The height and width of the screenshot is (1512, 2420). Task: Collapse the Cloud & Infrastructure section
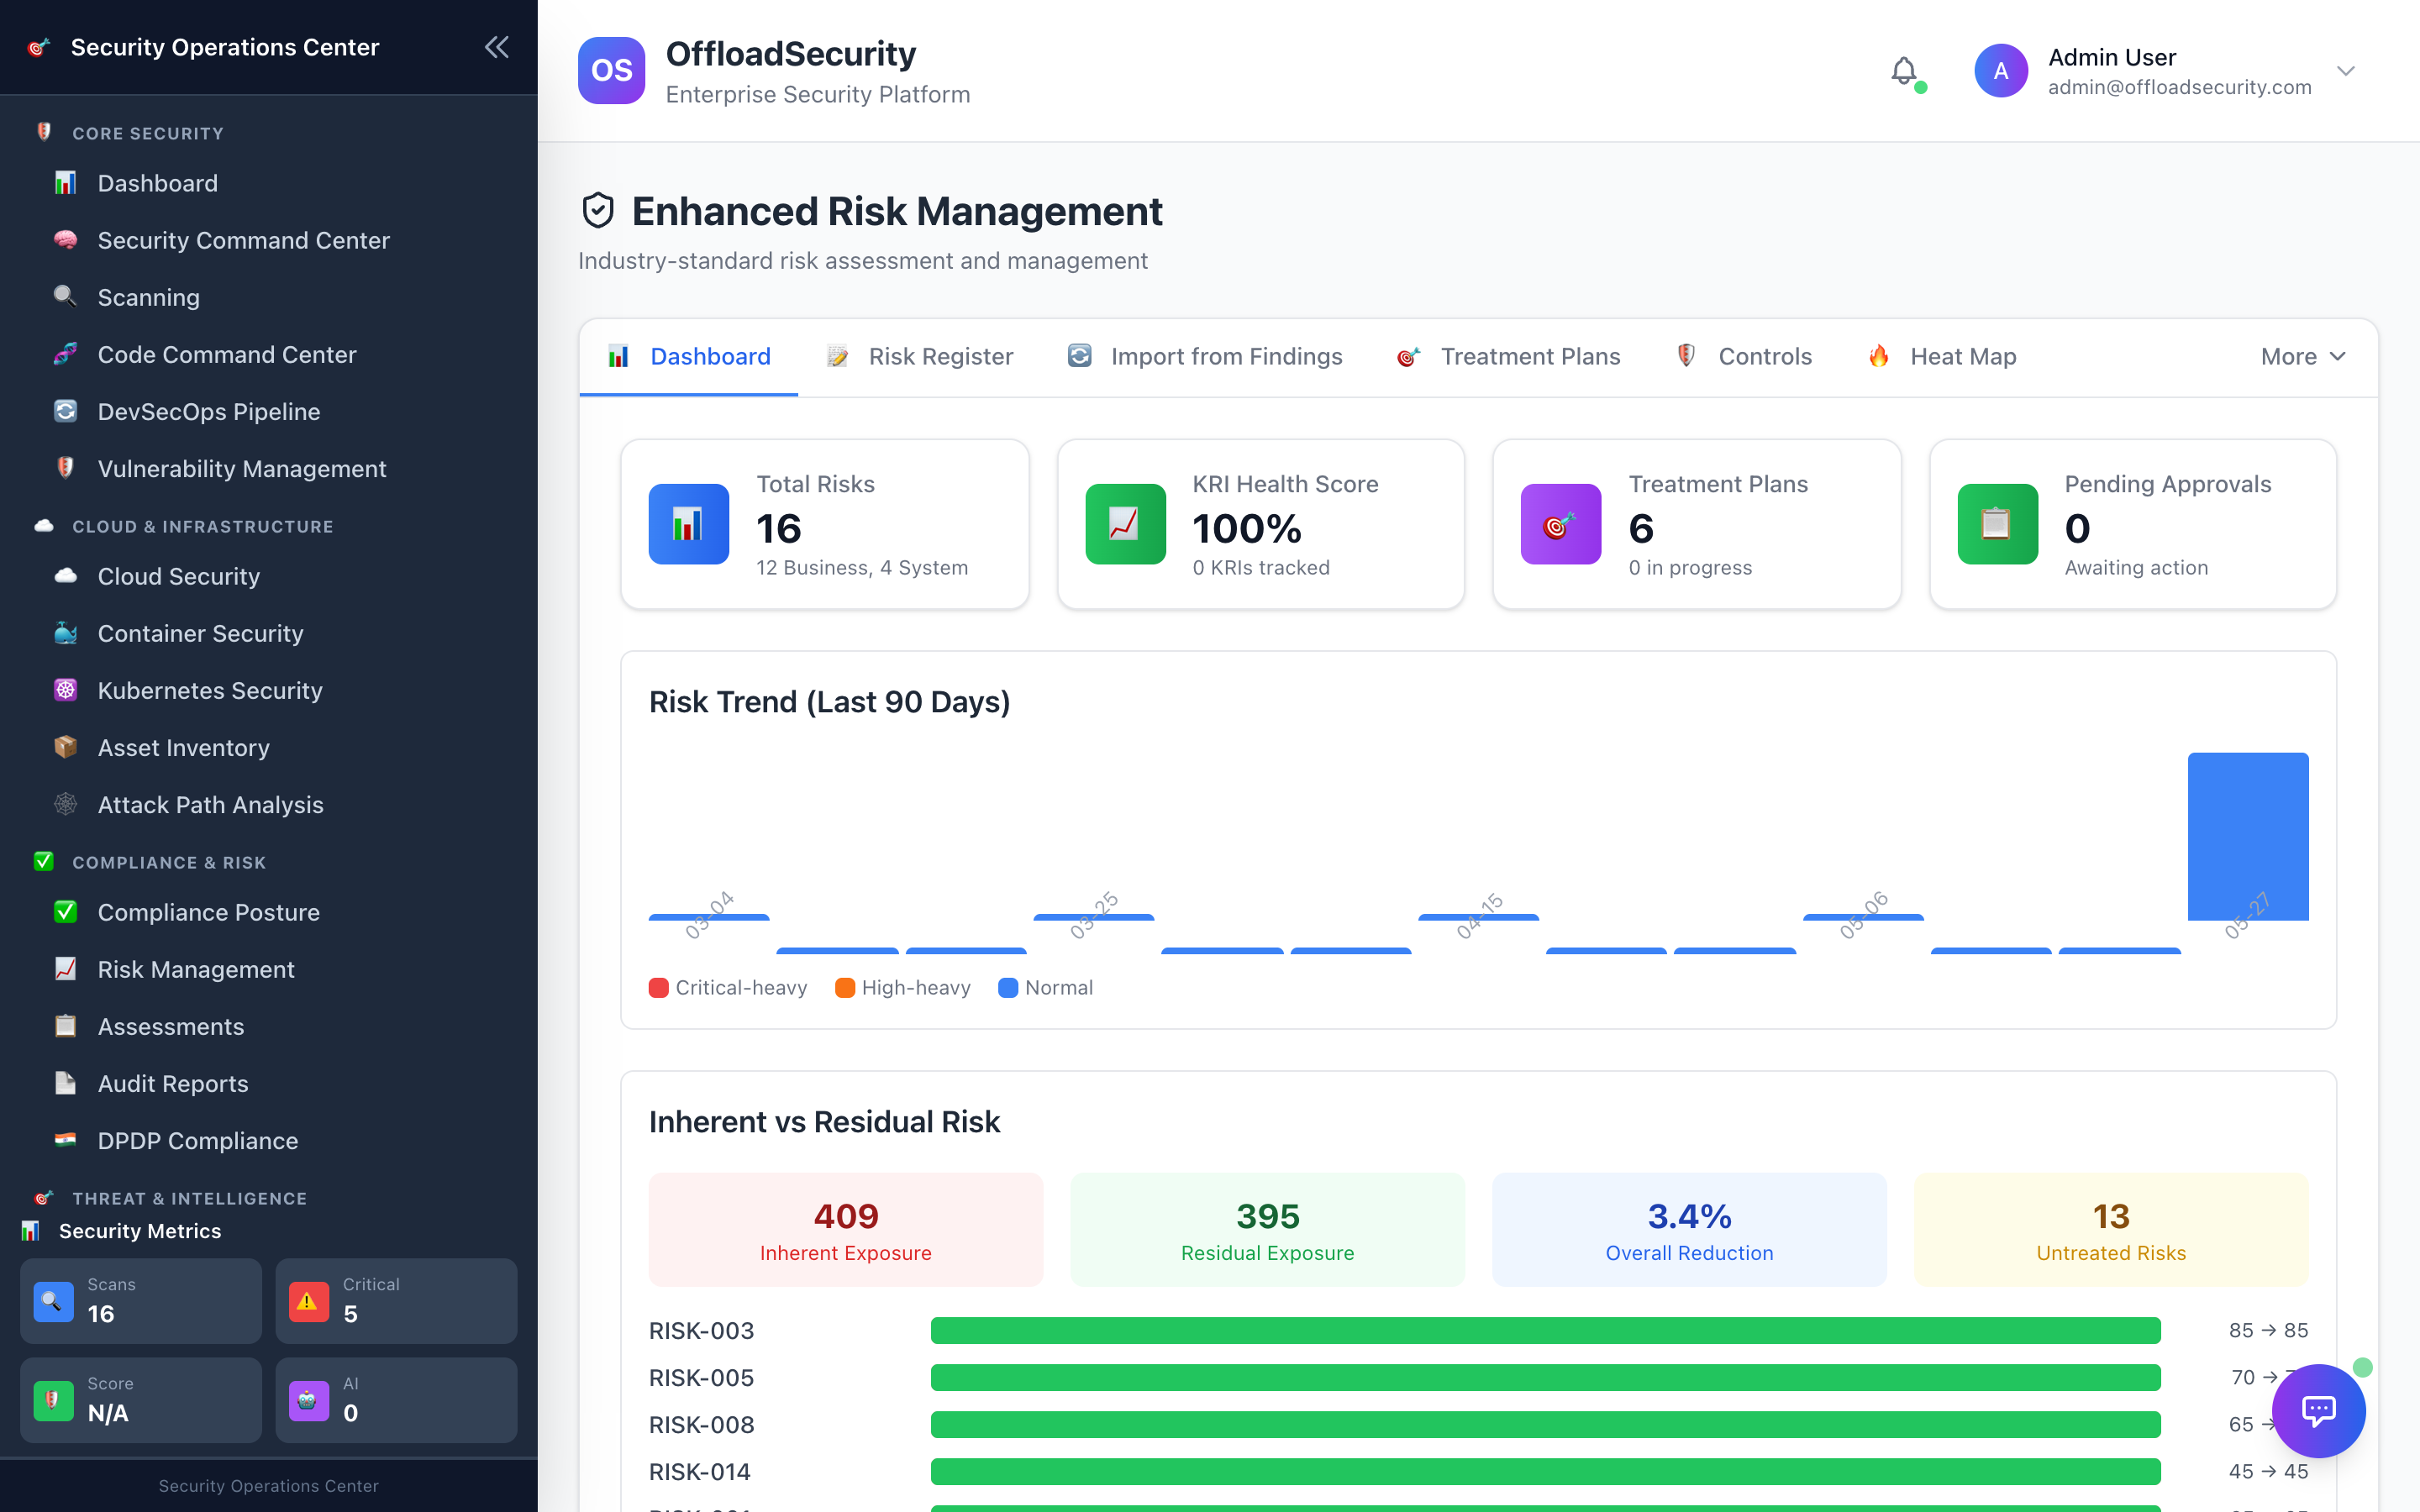(x=203, y=526)
